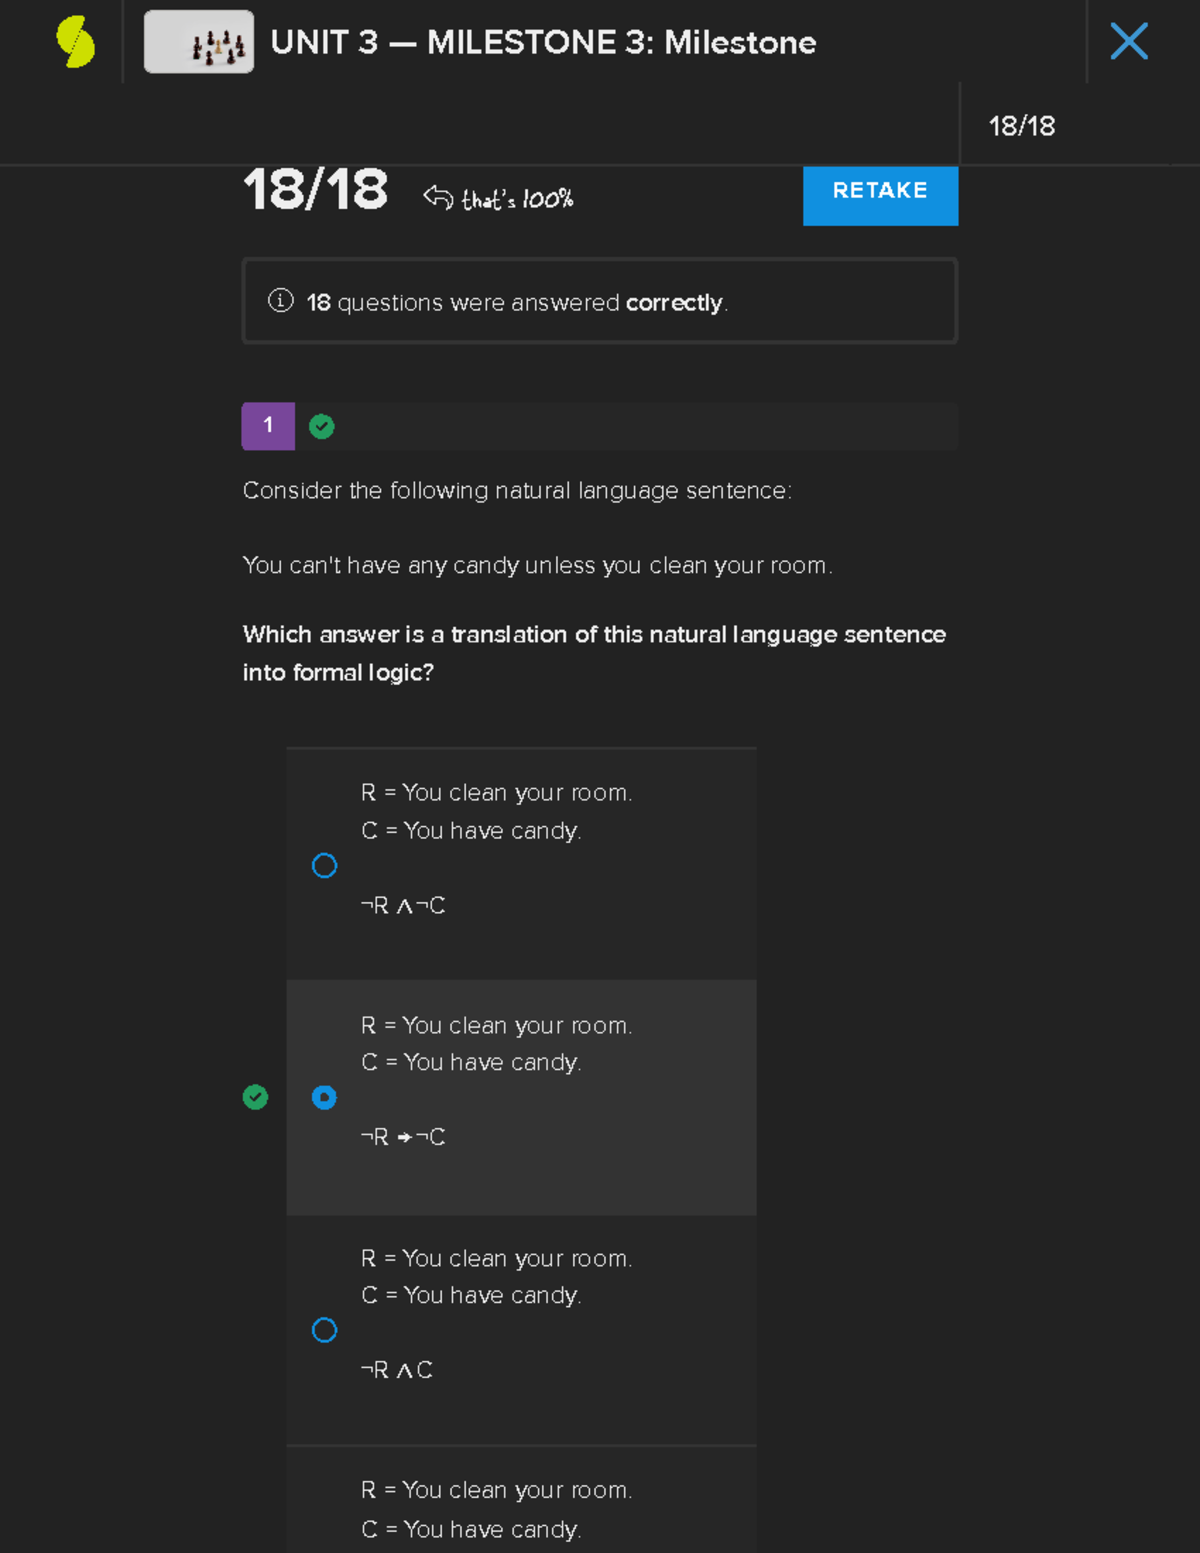Select radio option ¬R ∧ ¬C
Image resolution: width=1200 pixels, height=1553 pixels.
pos(324,866)
